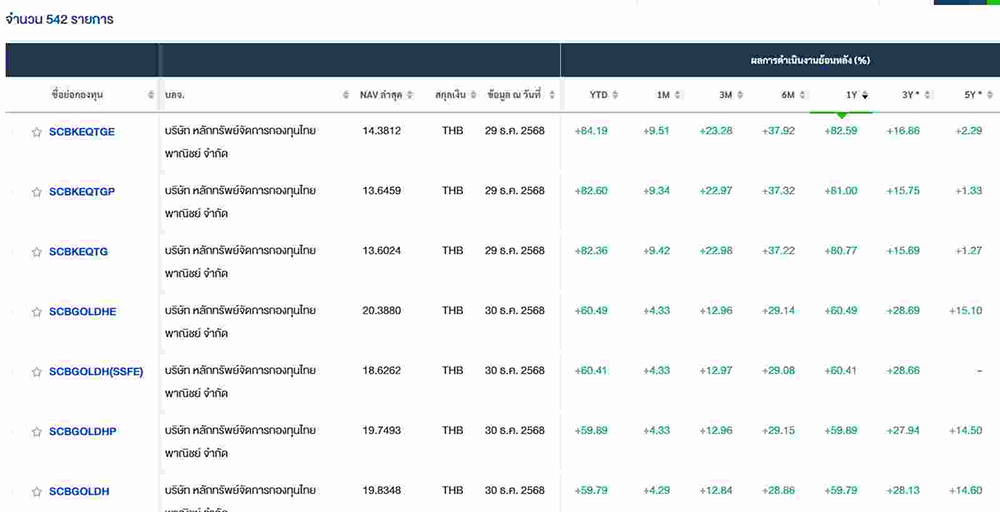Star the SCBKEQTGP fund as favorite
Screen dimensions: 1000x512
point(37,192)
